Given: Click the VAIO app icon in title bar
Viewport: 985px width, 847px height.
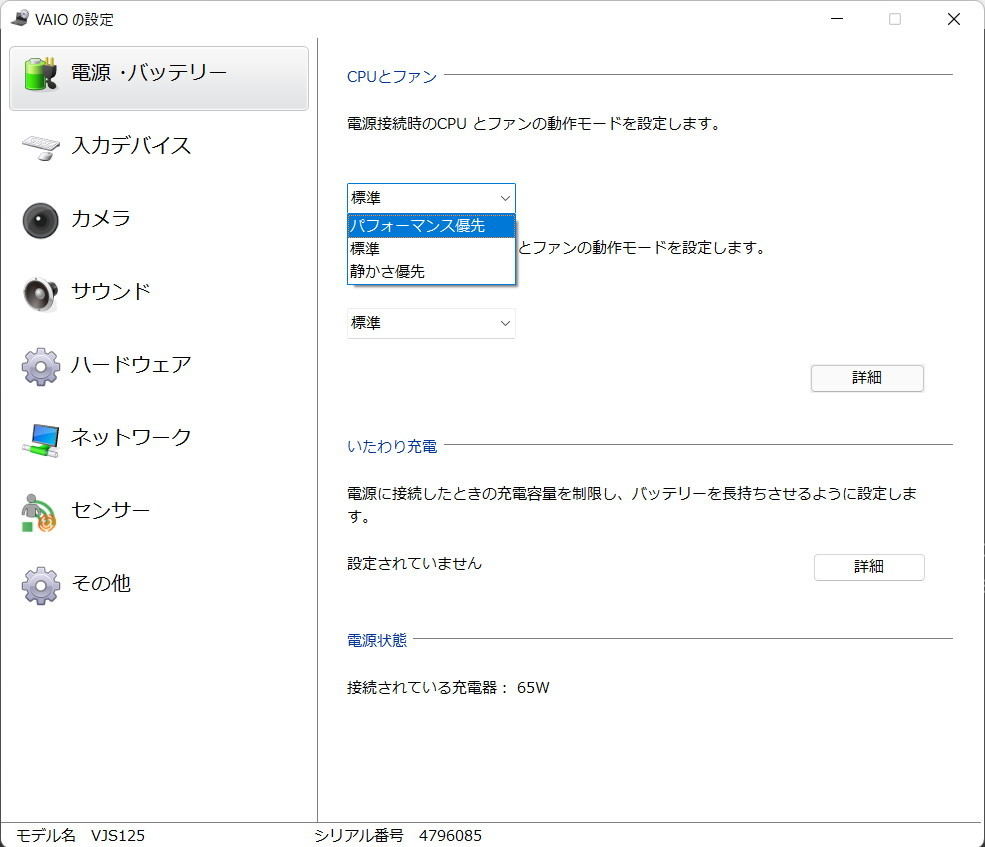Looking at the screenshot, I should pos(19,18).
